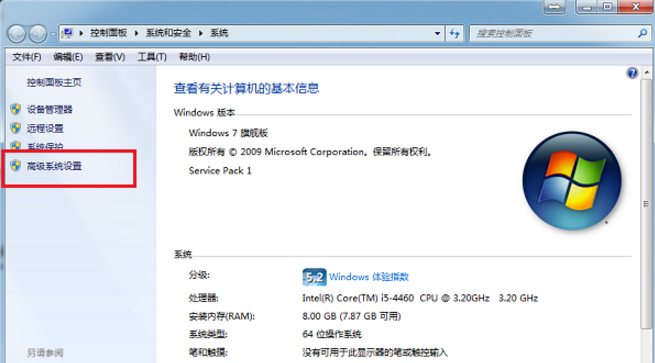Click the 5.2 experience index score badge
655x363 pixels.
[314, 277]
